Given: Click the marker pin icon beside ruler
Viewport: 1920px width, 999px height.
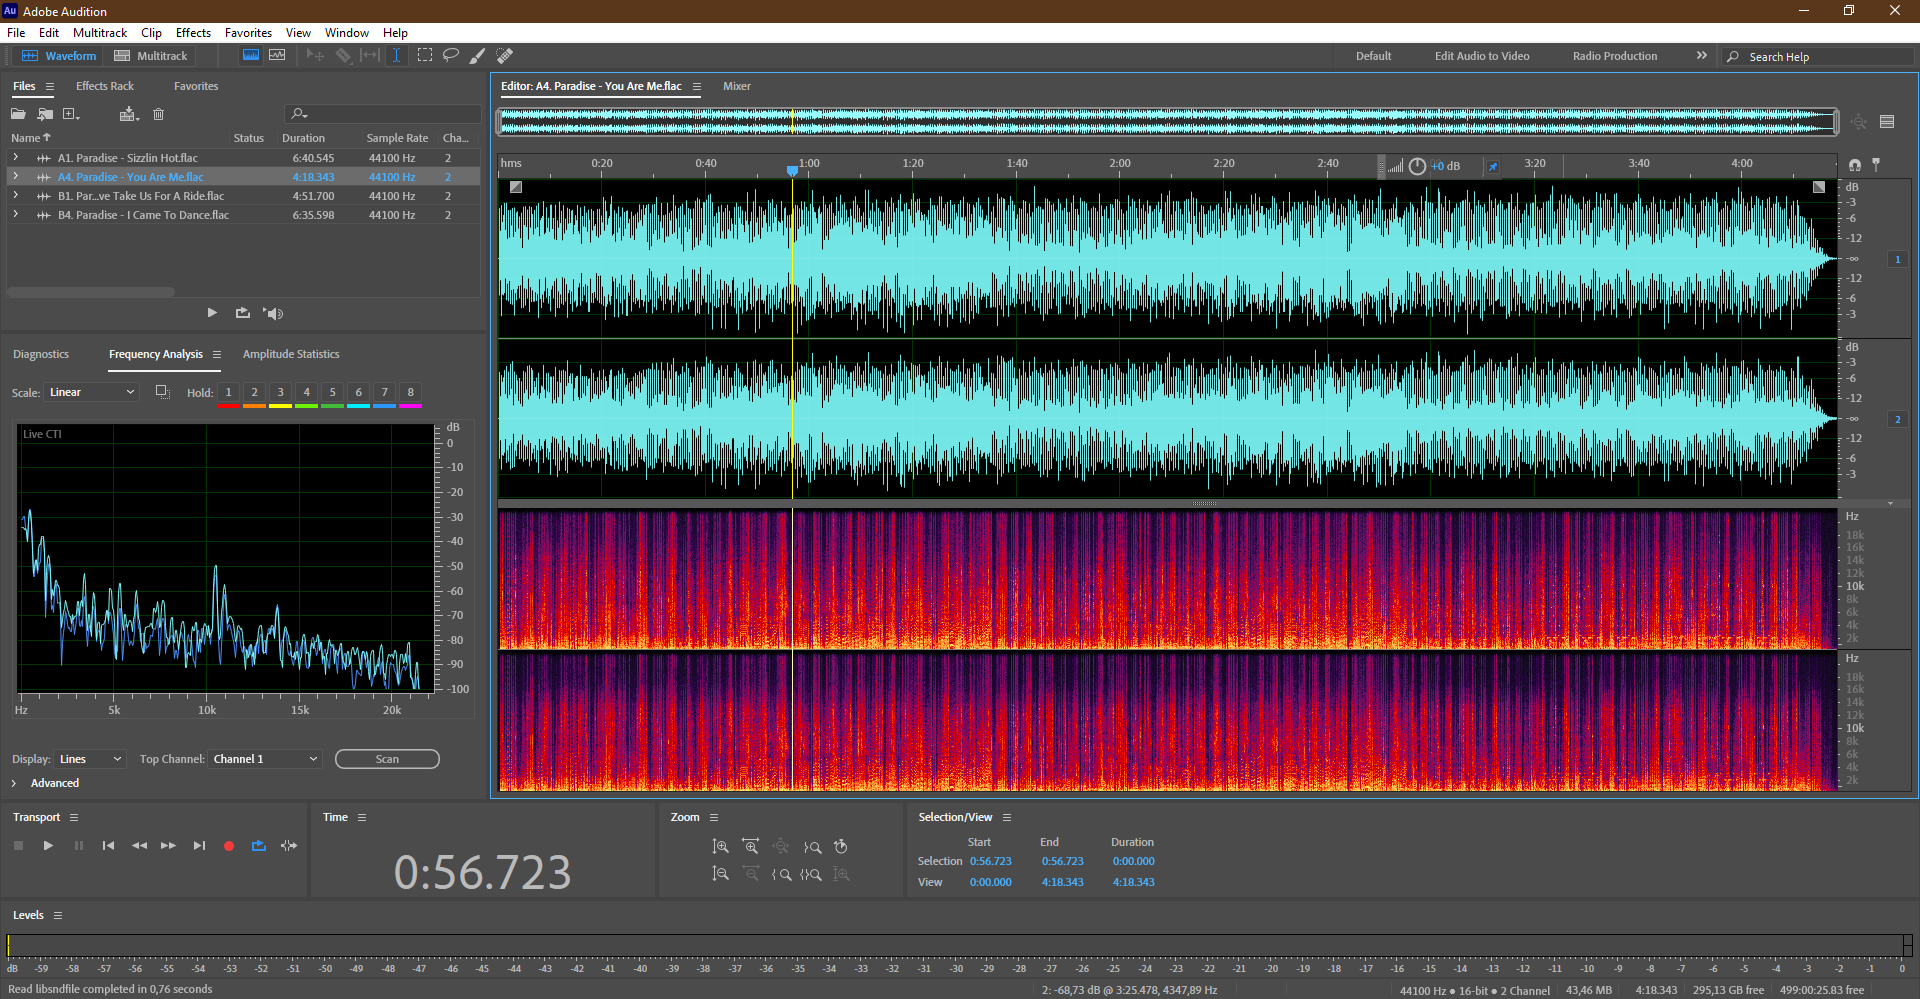Looking at the screenshot, I should 1876,165.
